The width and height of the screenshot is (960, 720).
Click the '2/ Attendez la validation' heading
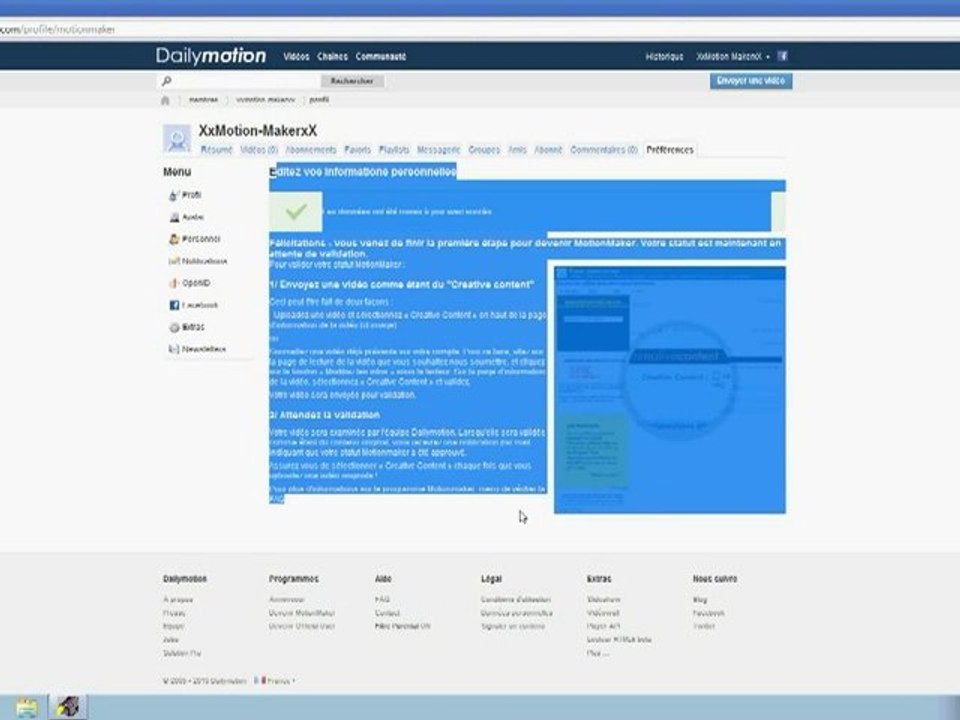pyautogui.click(x=324, y=415)
